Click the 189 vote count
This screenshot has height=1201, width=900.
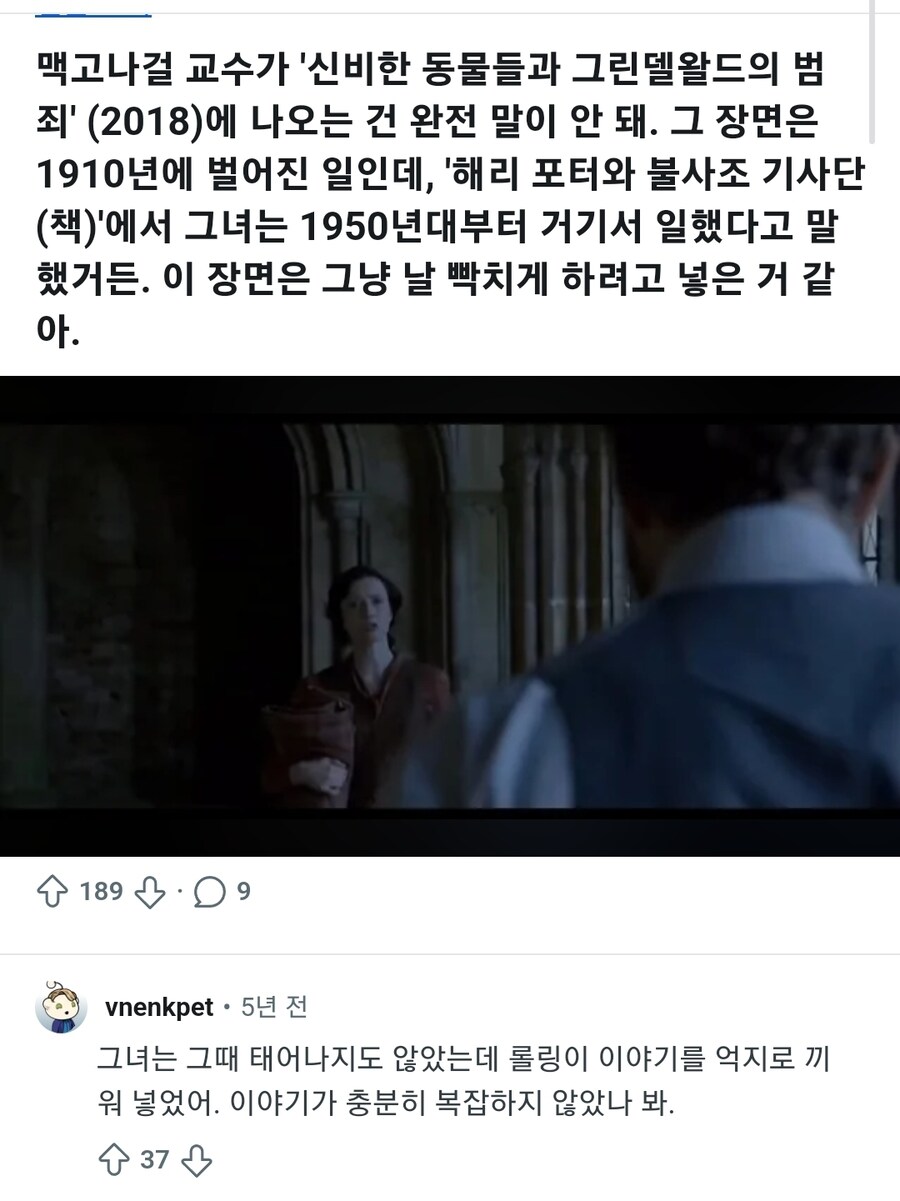pyautogui.click(x=100, y=891)
